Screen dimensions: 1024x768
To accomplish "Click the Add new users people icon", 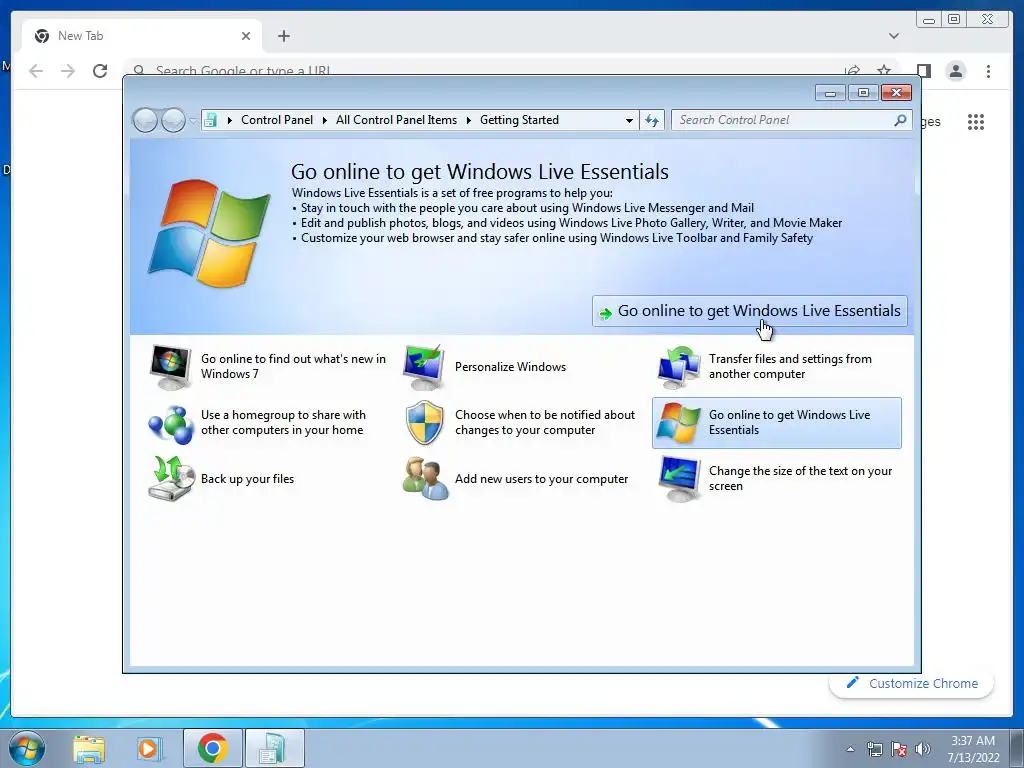I will (425, 479).
